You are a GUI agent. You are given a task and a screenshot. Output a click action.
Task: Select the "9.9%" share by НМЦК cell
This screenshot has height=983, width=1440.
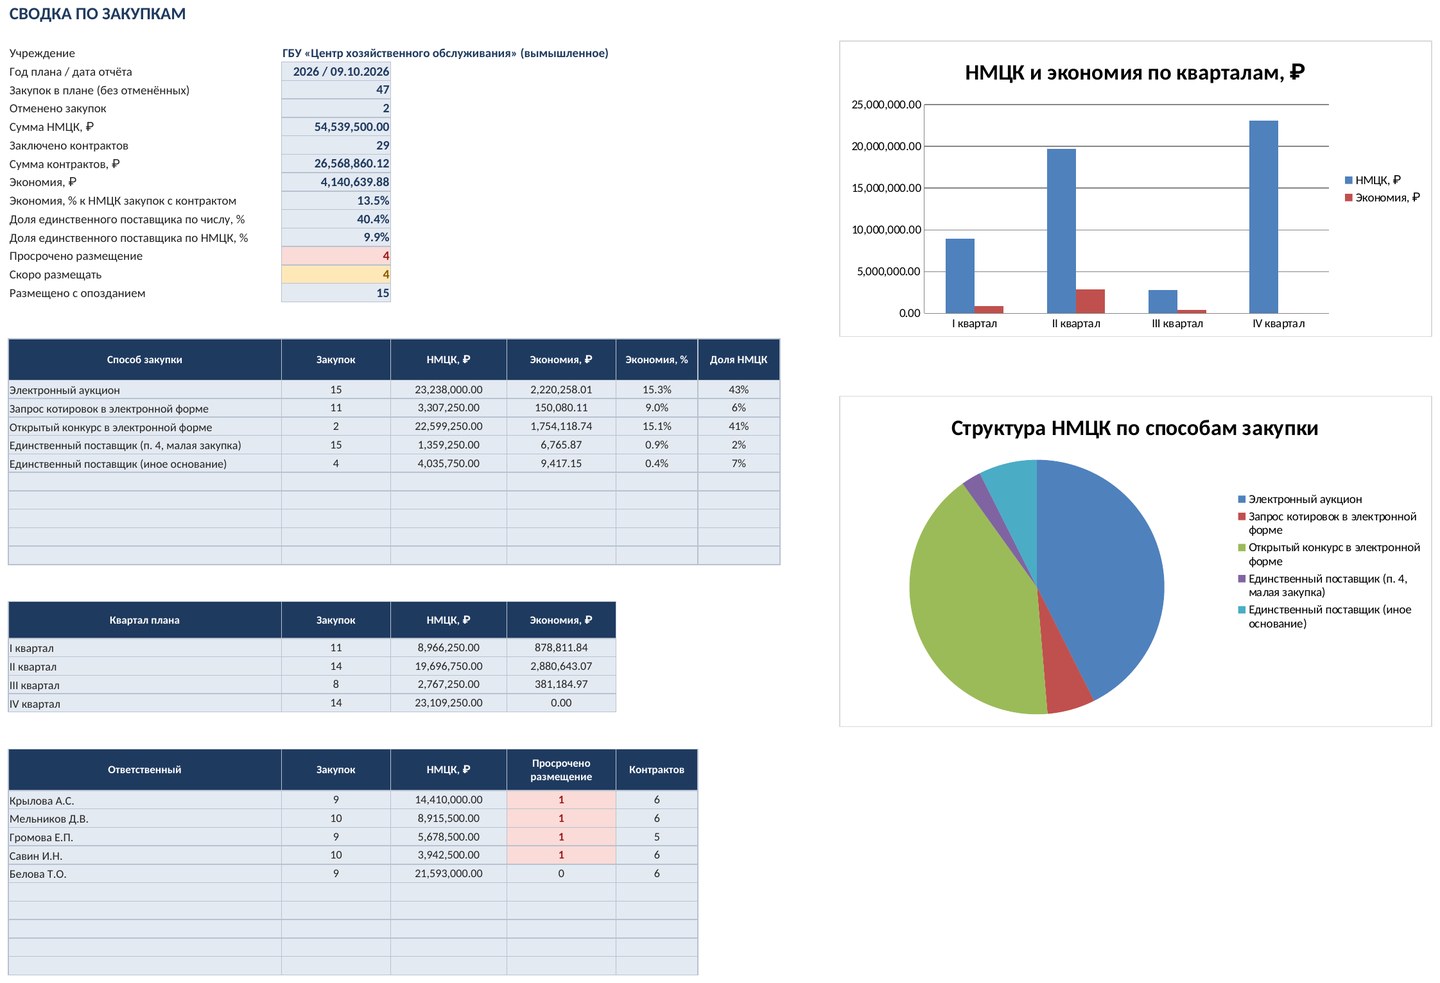coord(336,238)
